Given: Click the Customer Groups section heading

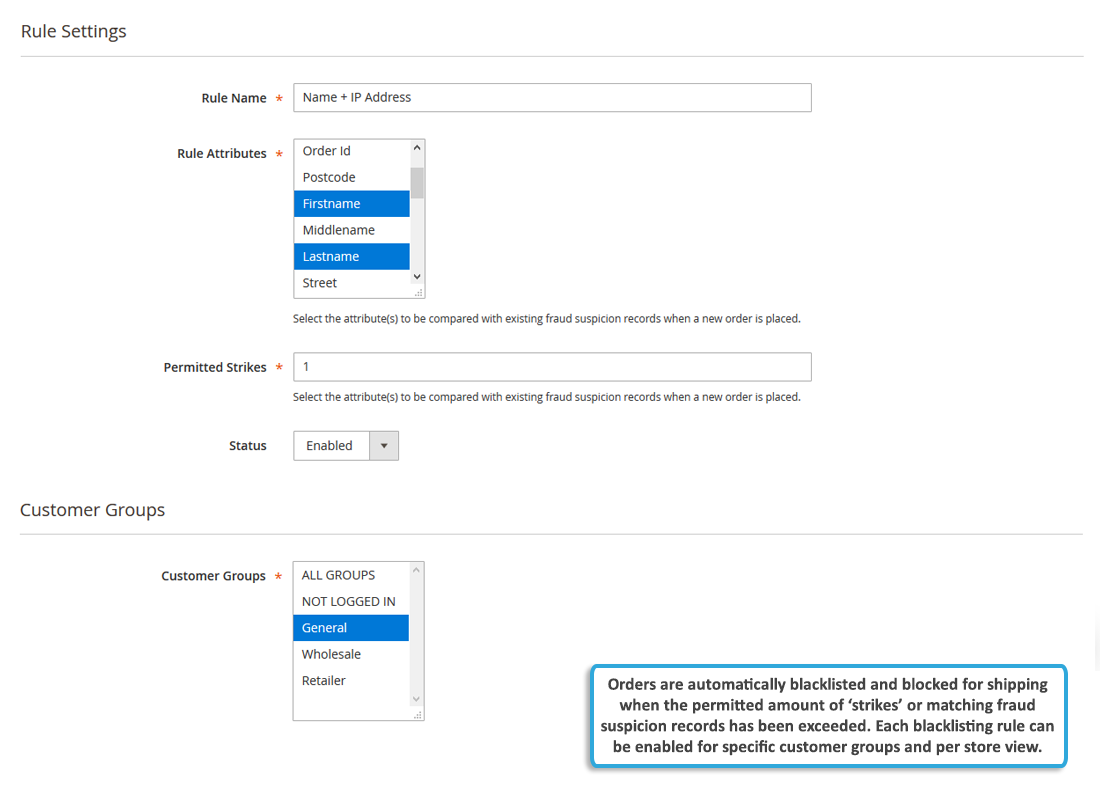Looking at the screenshot, I should (x=93, y=510).
